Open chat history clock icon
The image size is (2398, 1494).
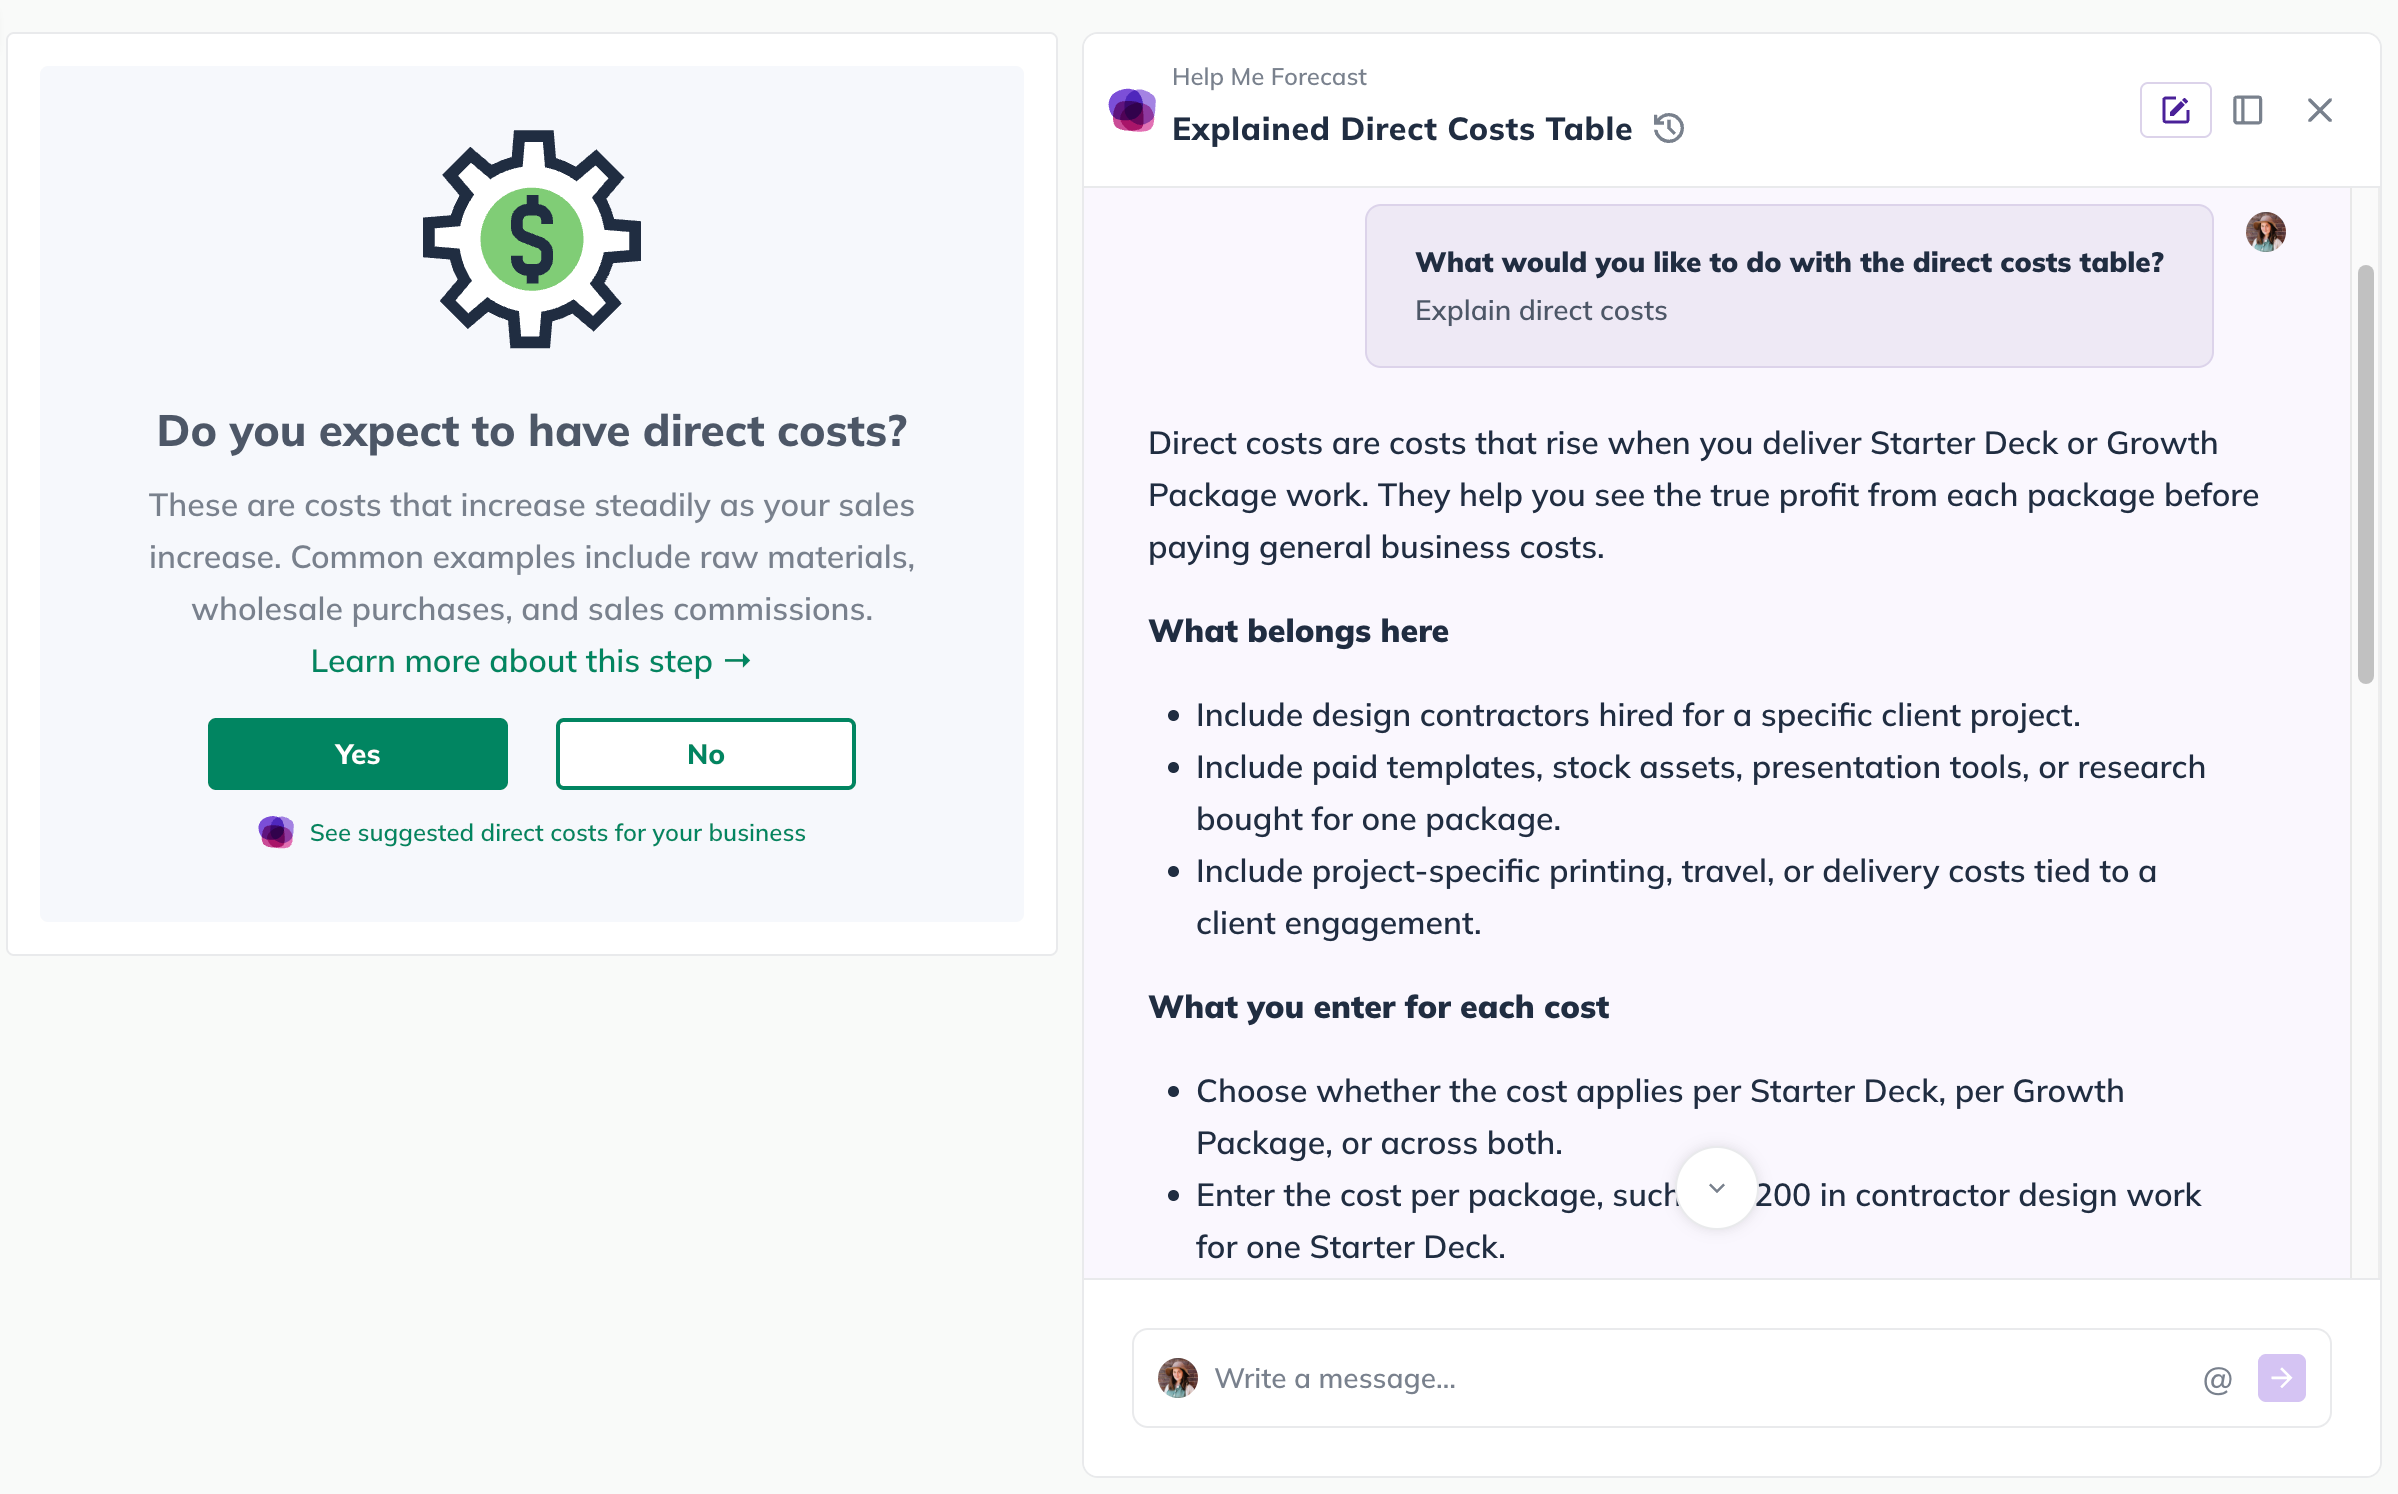coord(1668,129)
